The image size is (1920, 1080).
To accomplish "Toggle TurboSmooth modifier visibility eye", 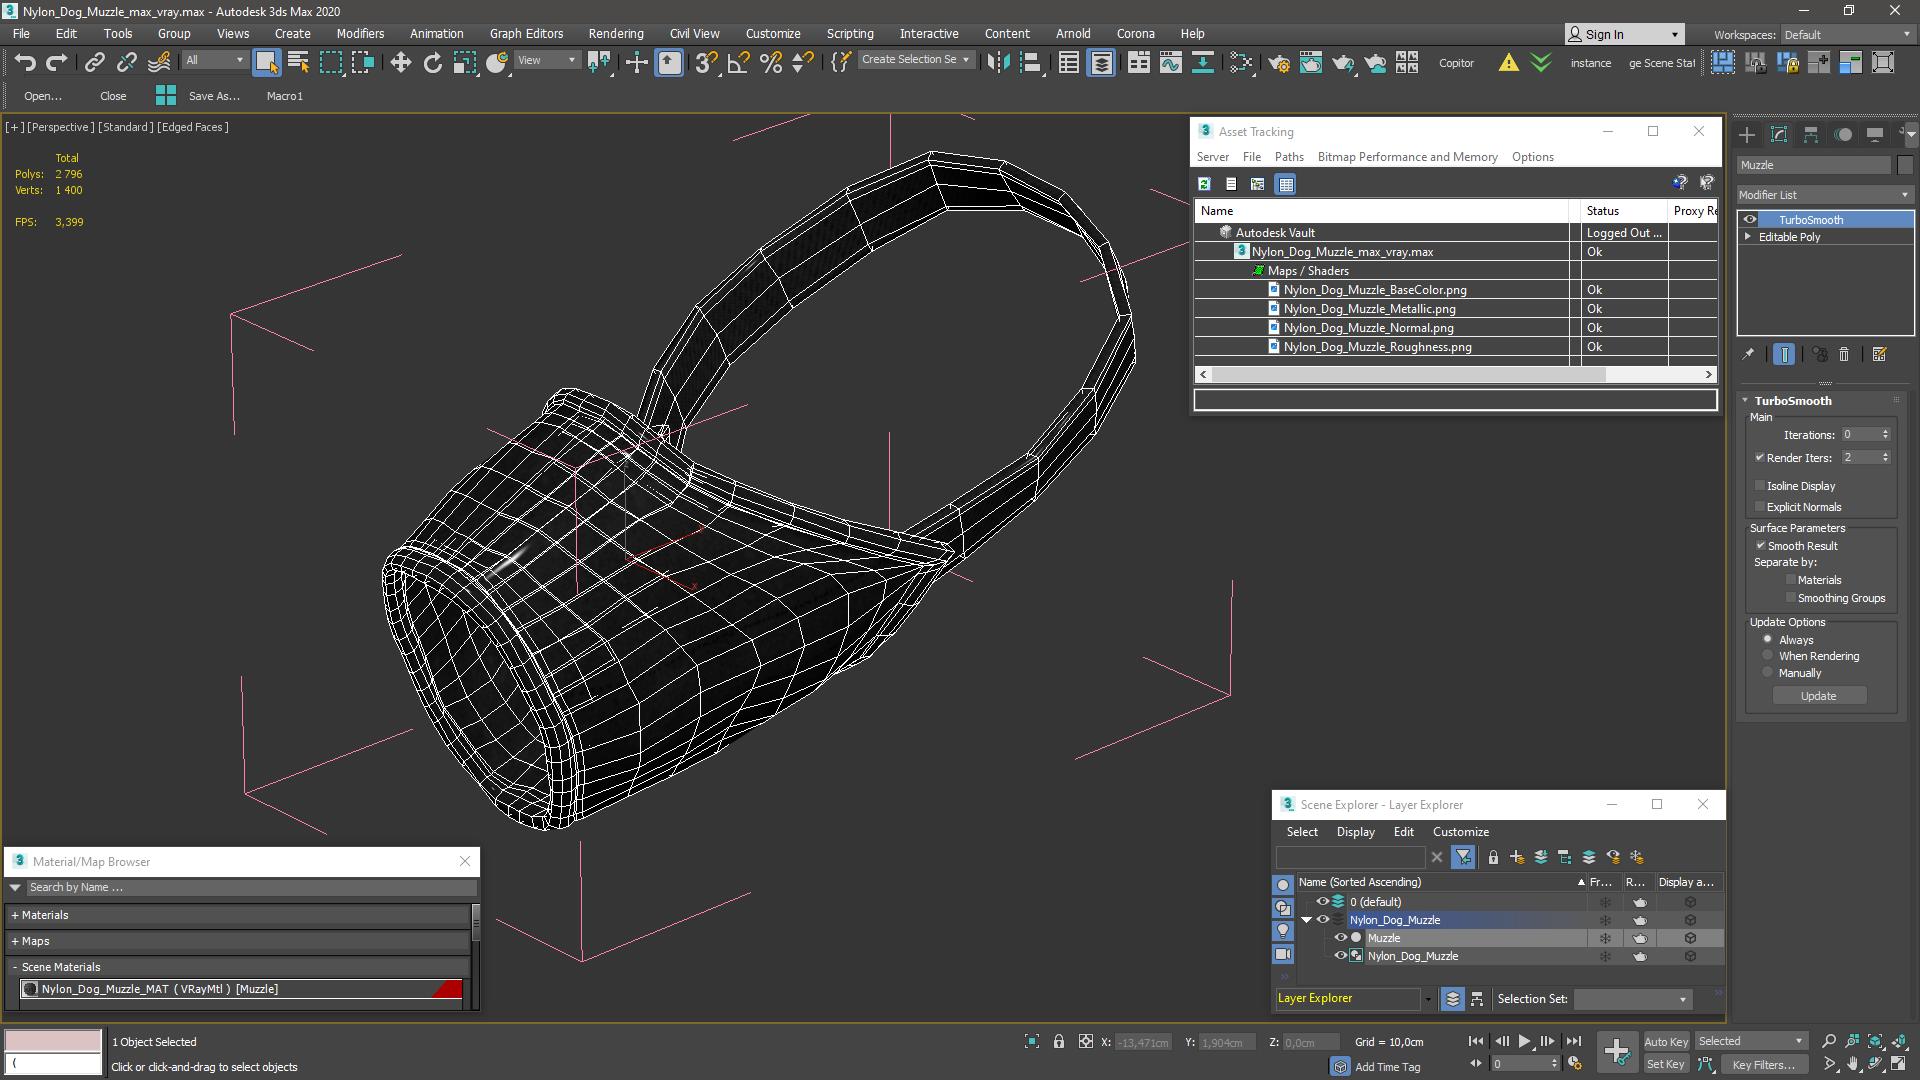I will pyautogui.click(x=1750, y=220).
